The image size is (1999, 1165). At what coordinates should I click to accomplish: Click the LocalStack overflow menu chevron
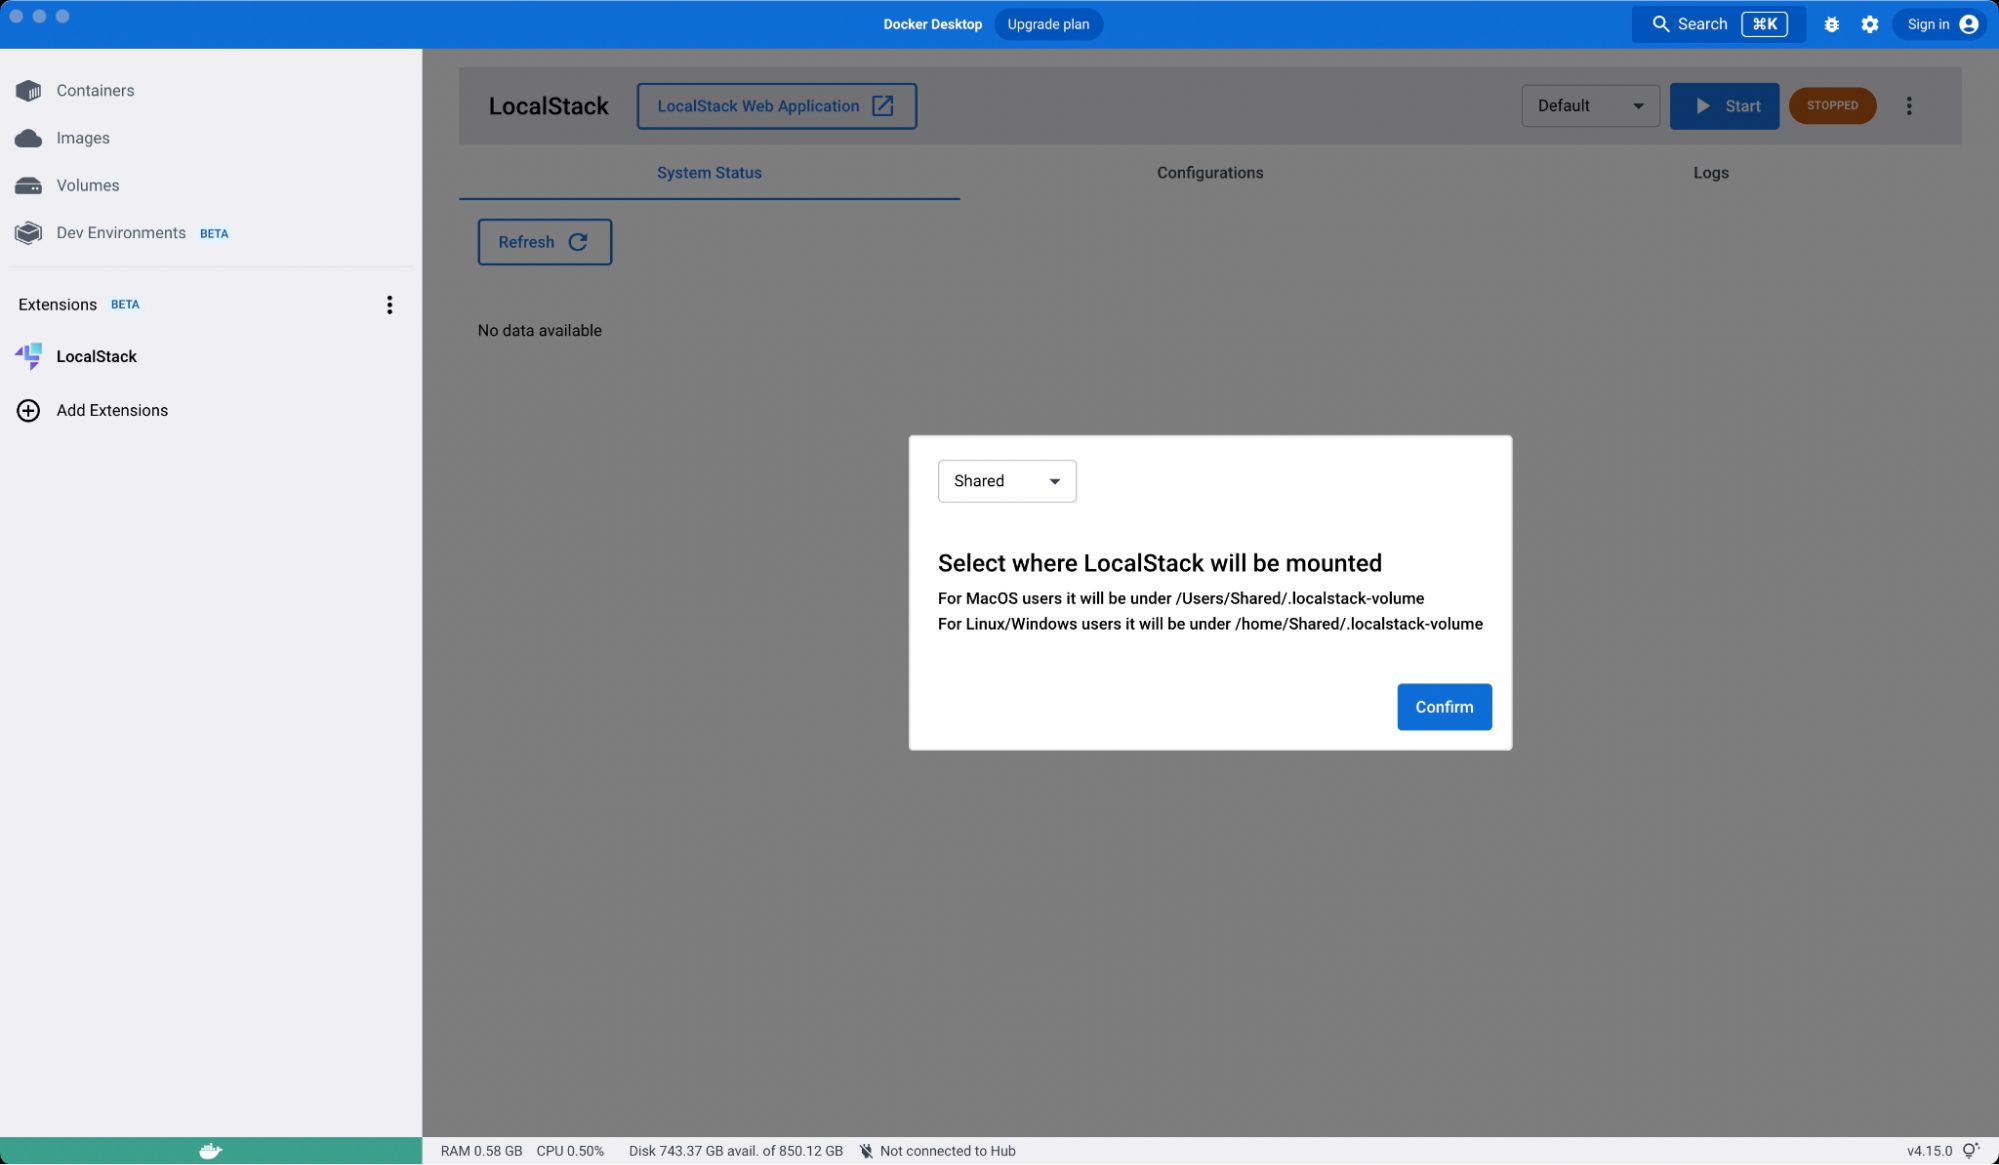point(1909,105)
